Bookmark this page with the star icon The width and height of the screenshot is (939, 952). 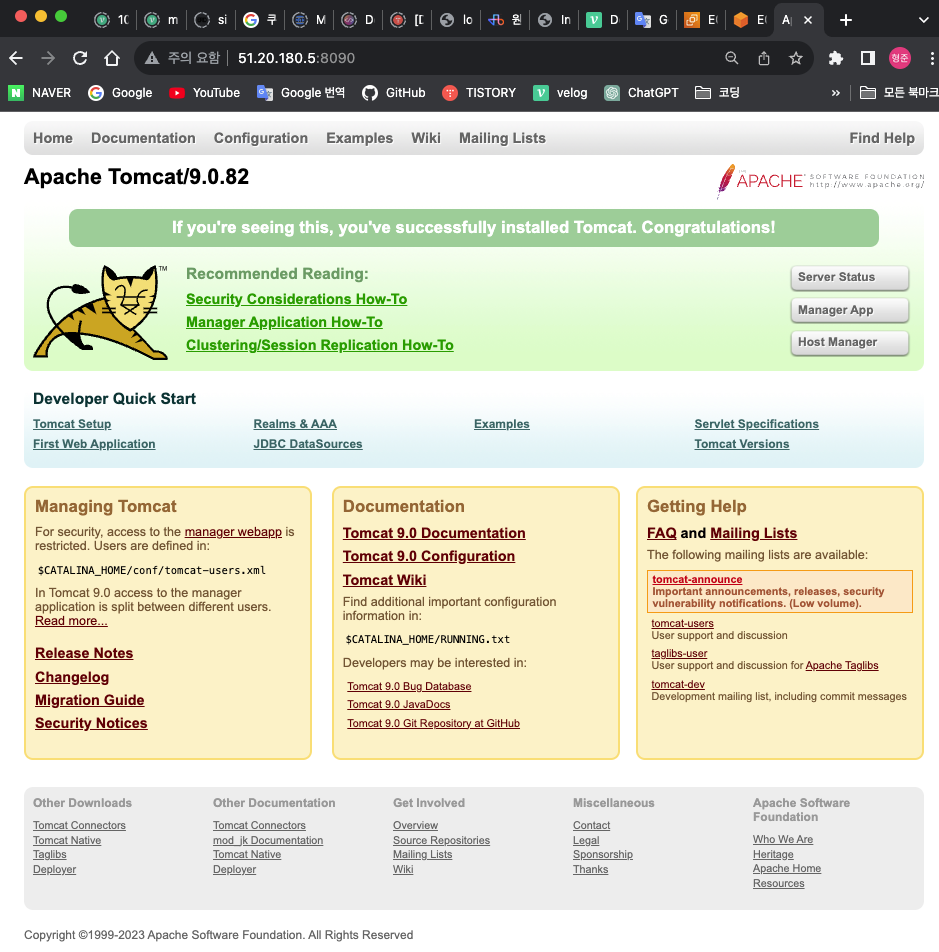796,58
